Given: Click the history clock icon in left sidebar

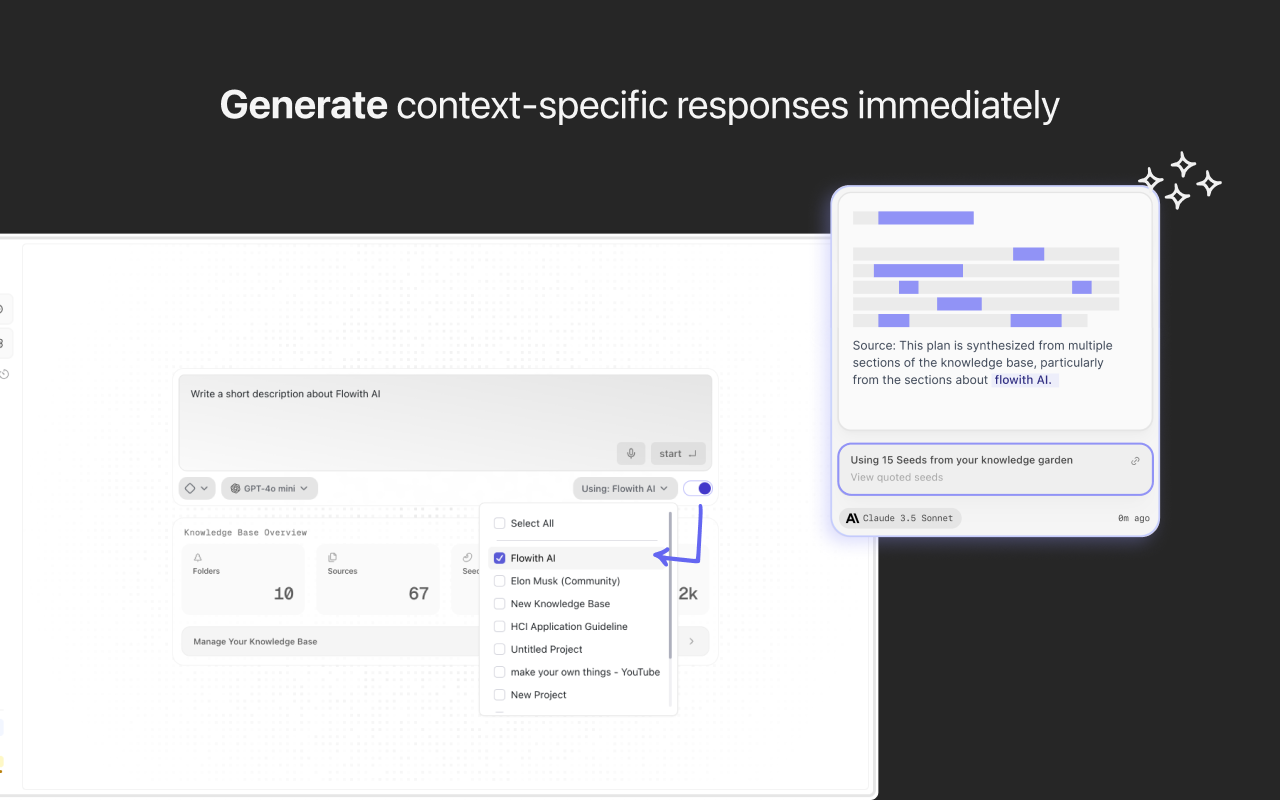Looking at the screenshot, I should coord(4,374).
